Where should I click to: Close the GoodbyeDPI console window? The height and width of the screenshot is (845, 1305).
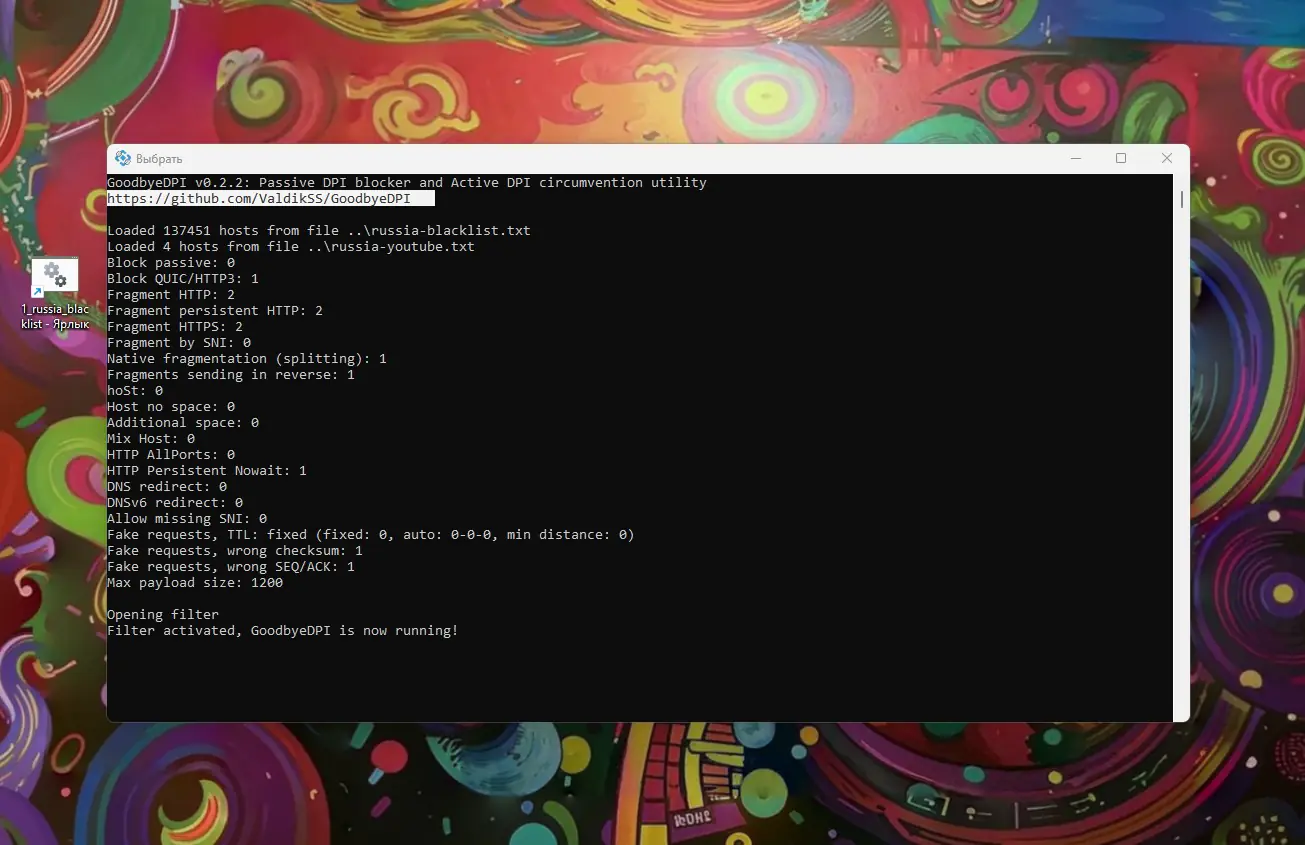1166,158
